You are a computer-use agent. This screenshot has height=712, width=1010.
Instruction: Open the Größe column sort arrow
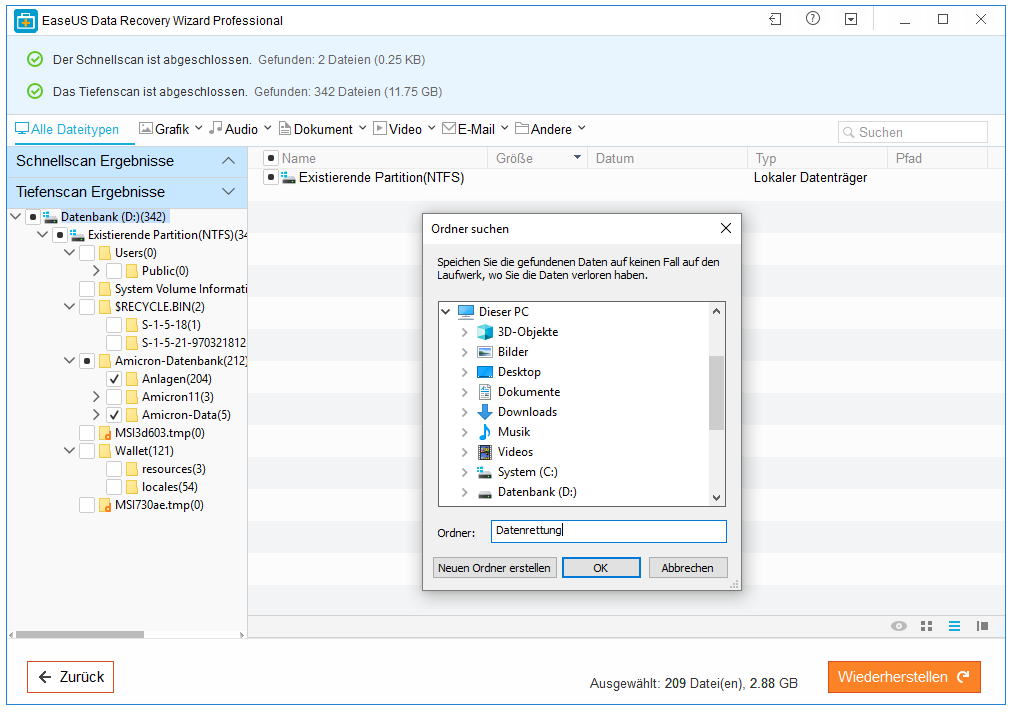(x=577, y=157)
